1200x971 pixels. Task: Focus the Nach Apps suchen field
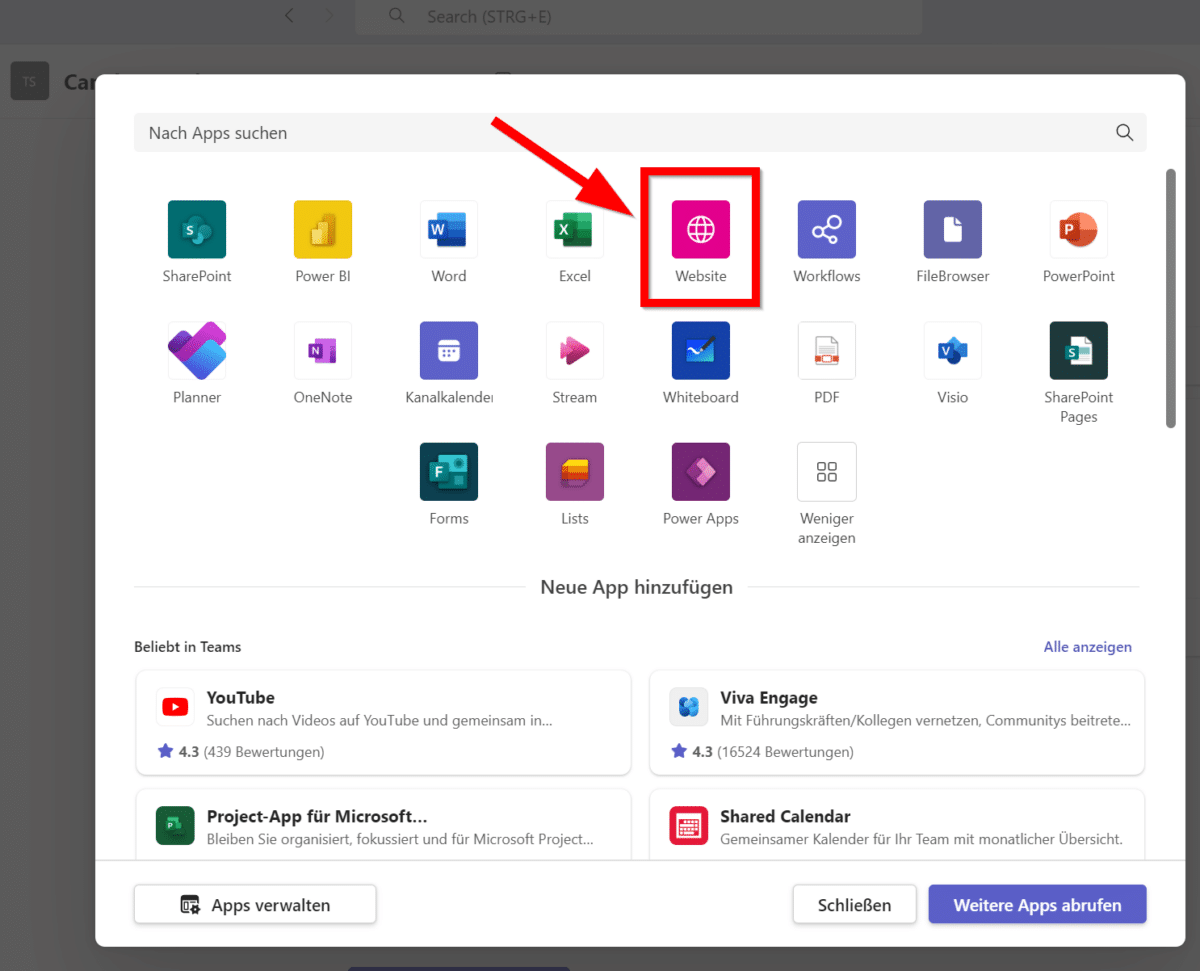(x=640, y=133)
